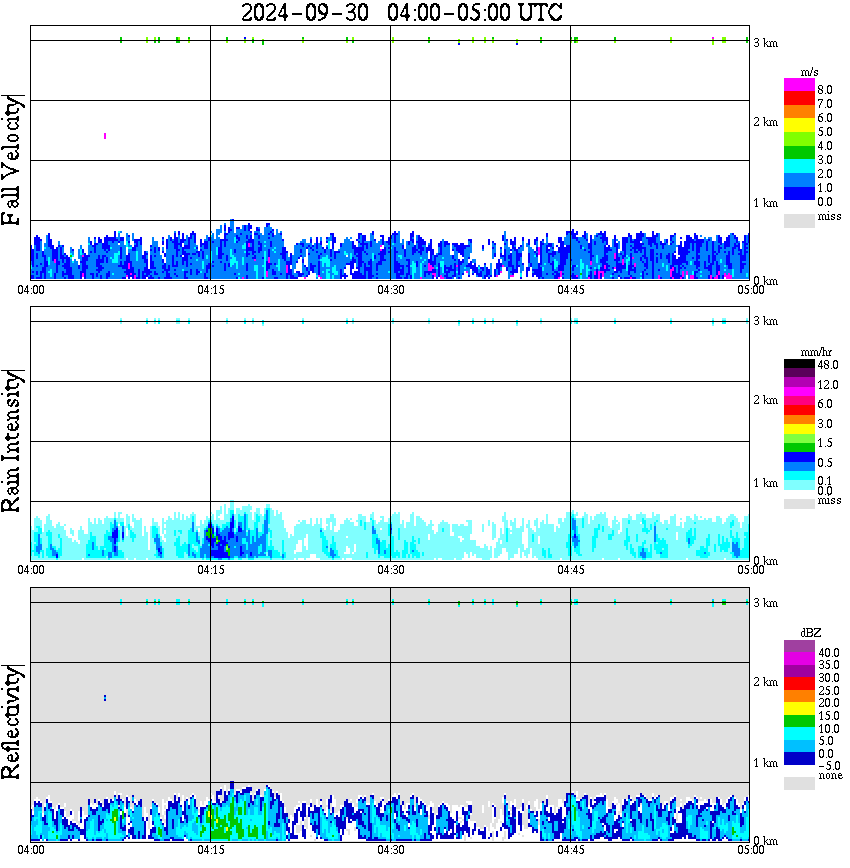Click the '2 km' label of Reflectivity plot
Viewport: 850px width, 868px height.
pyautogui.click(x=766, y=682)
